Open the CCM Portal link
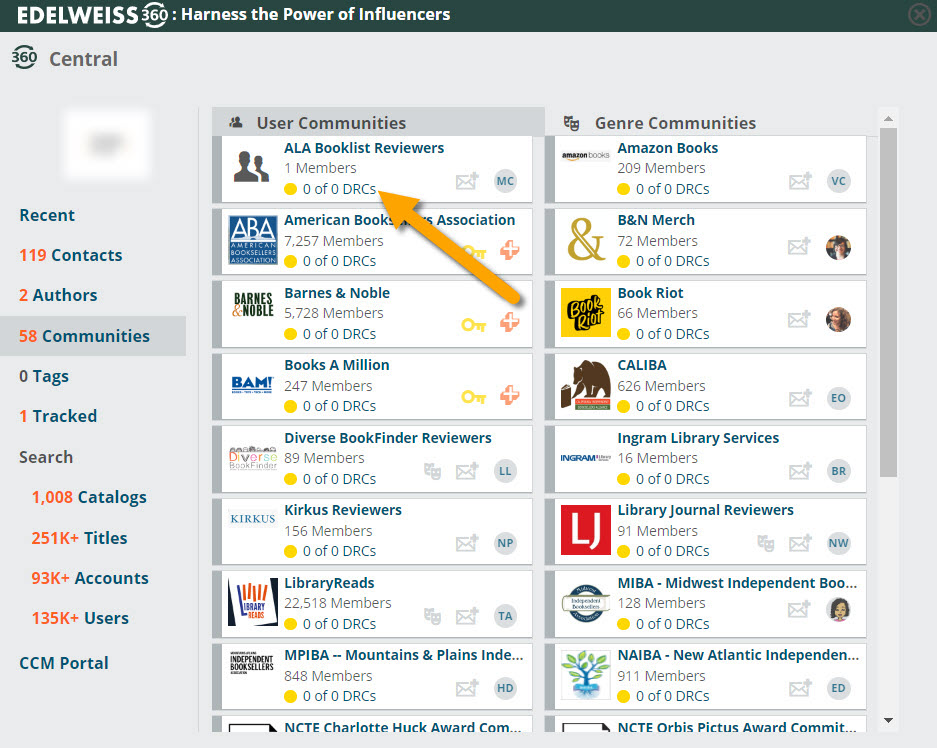The image size is (937, 748). [x=64, y=663]
